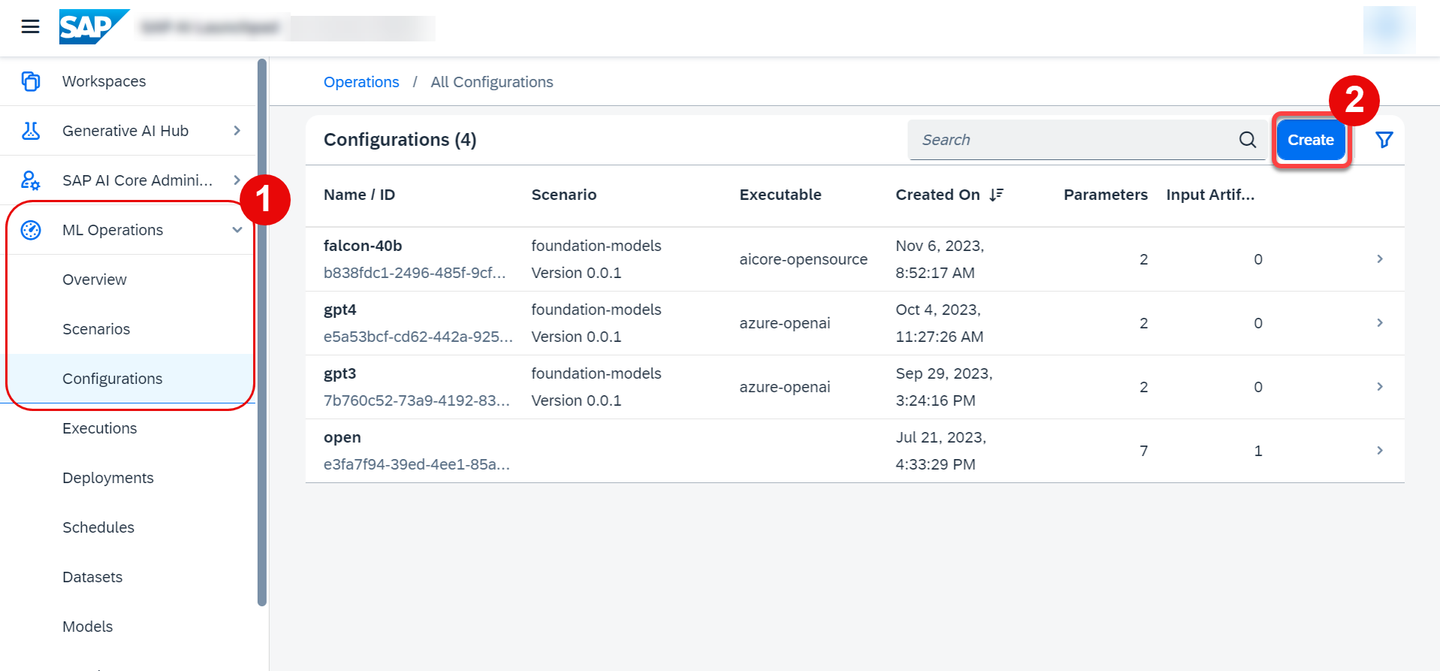Open the filter funnel icon
The width and height of the screenshot is (1440, 671).
[1384, 140]
